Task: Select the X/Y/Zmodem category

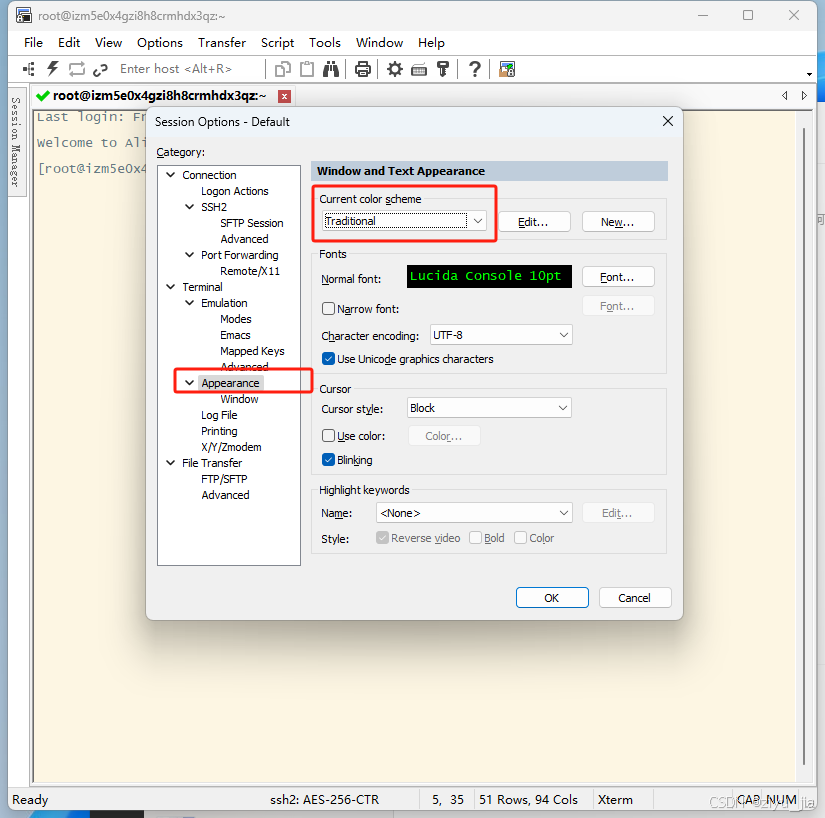Action: (x=231, y=447)
